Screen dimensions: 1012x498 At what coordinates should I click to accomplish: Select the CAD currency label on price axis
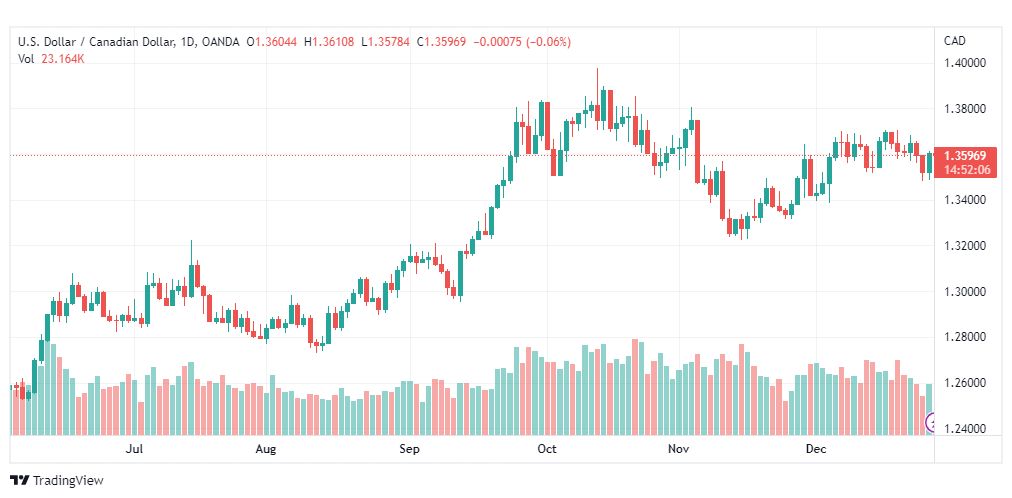pos(955,41)
